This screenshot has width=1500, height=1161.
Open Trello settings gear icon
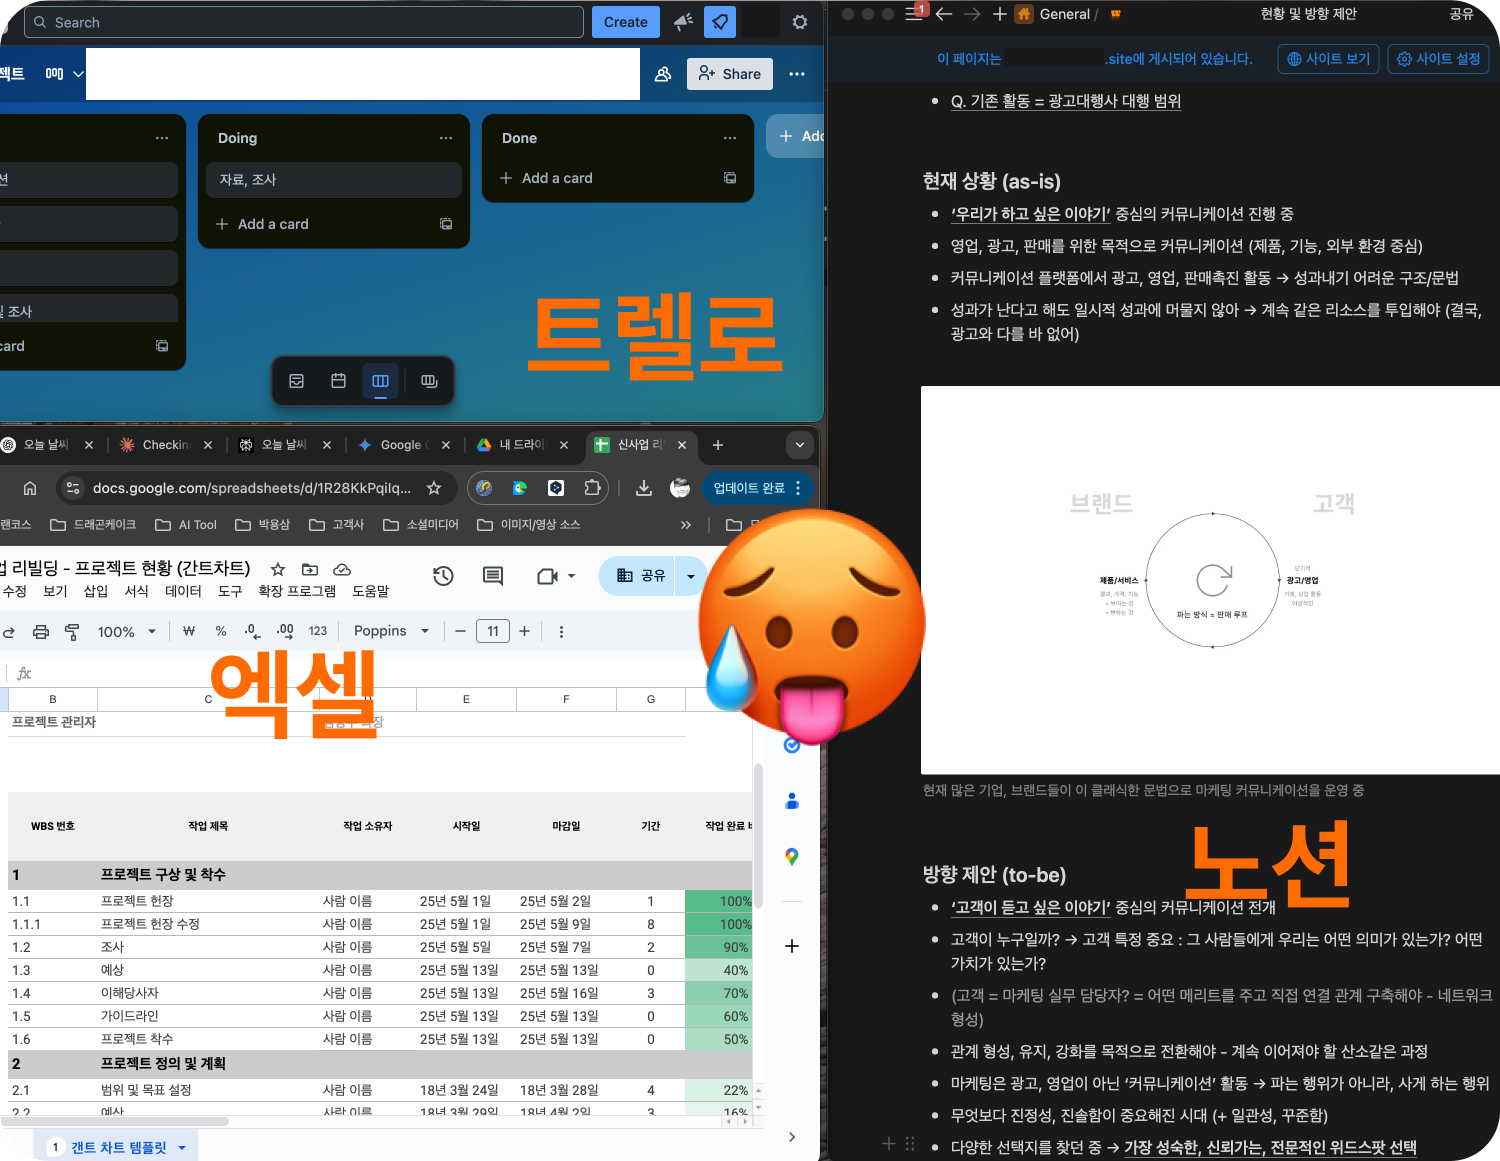pyautogui.click(x=800, y=22)
